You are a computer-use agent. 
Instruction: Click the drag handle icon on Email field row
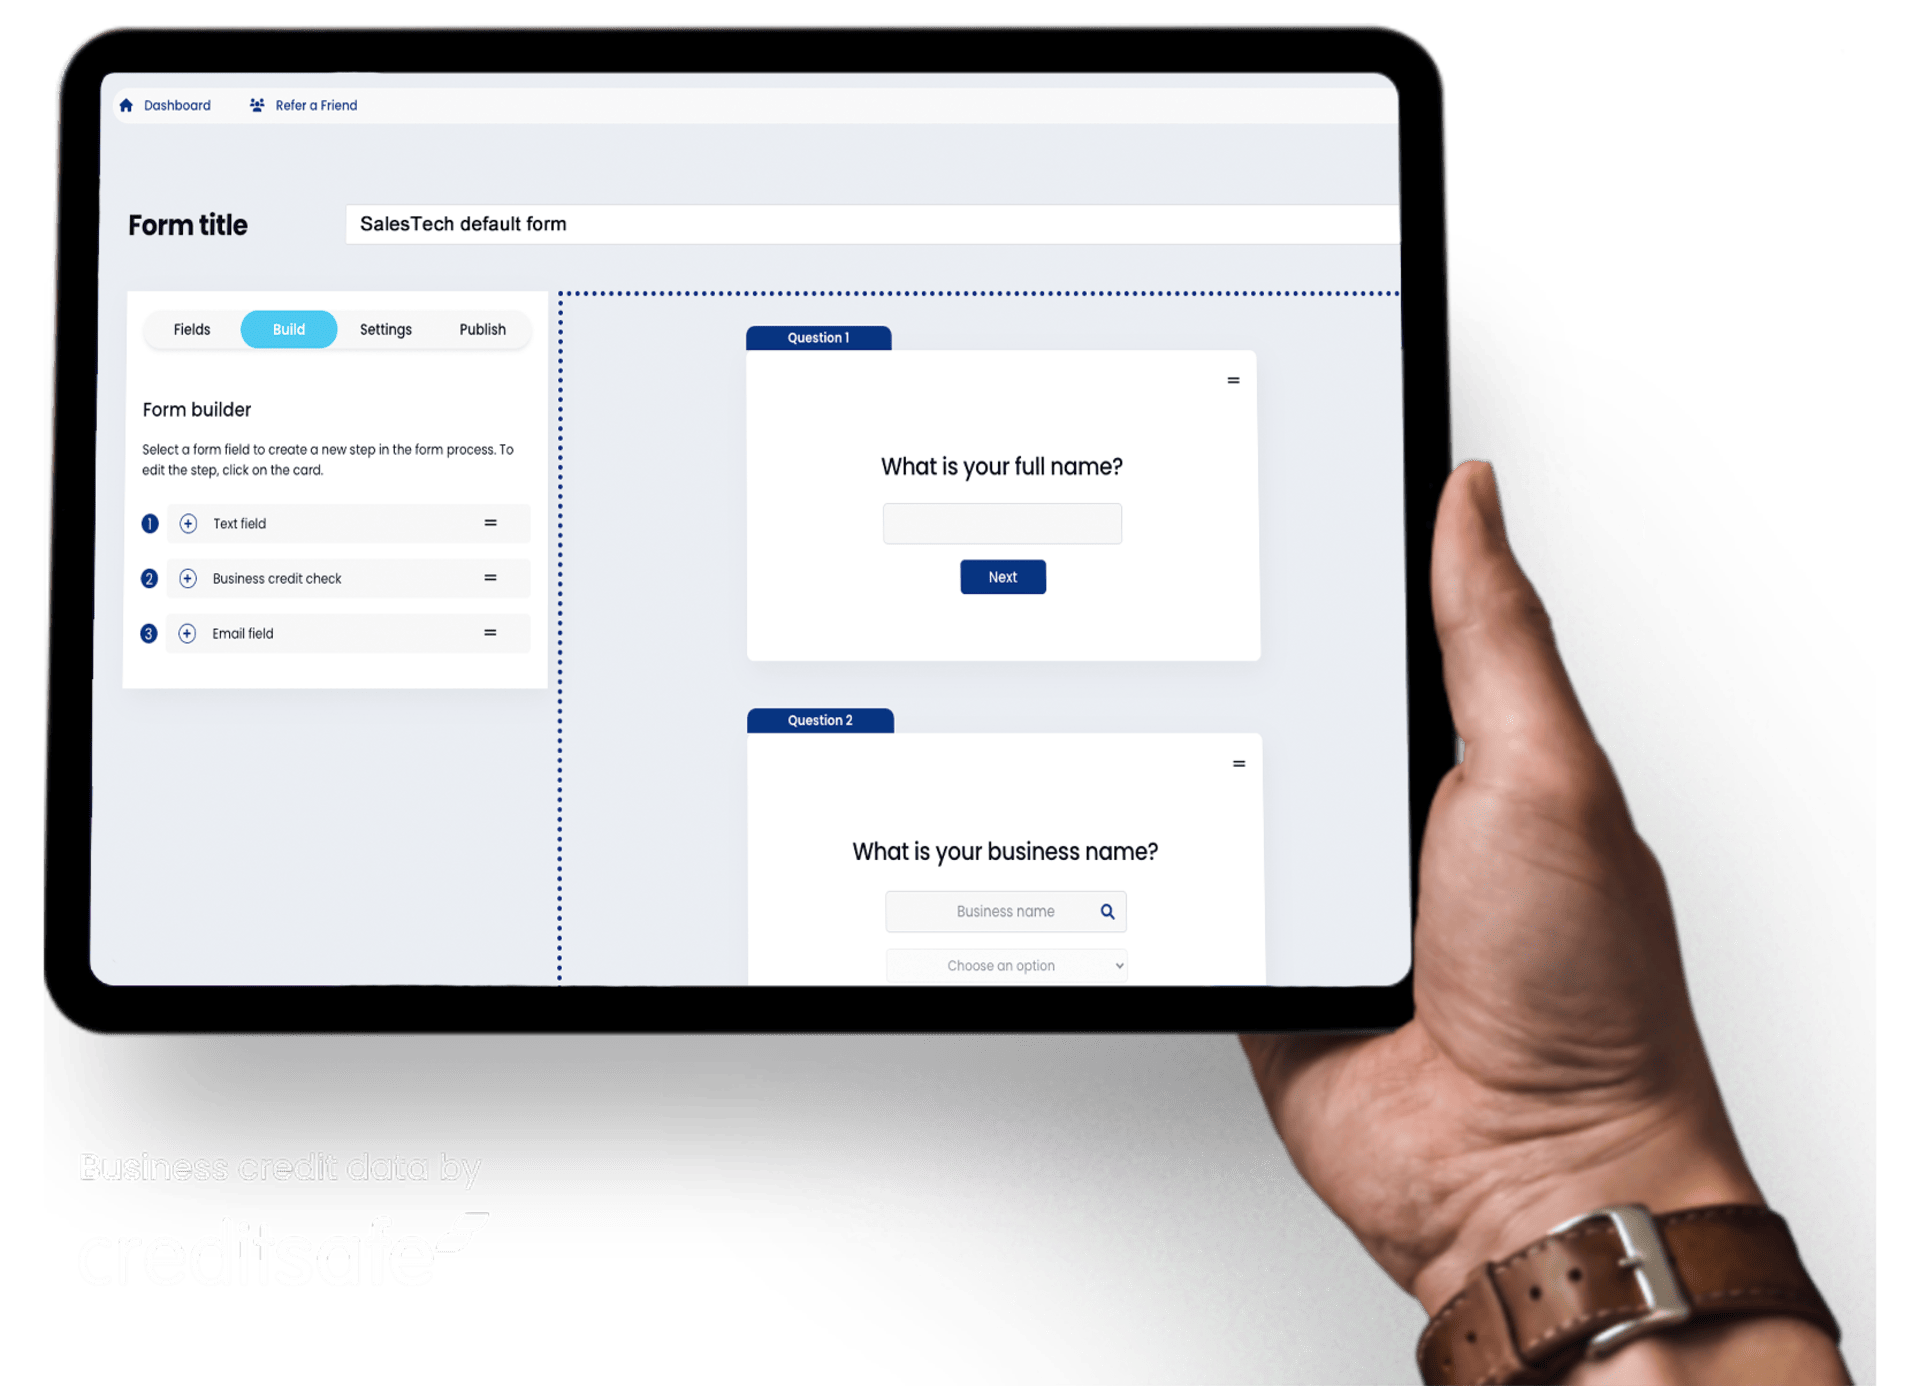(x=487, y=632)
